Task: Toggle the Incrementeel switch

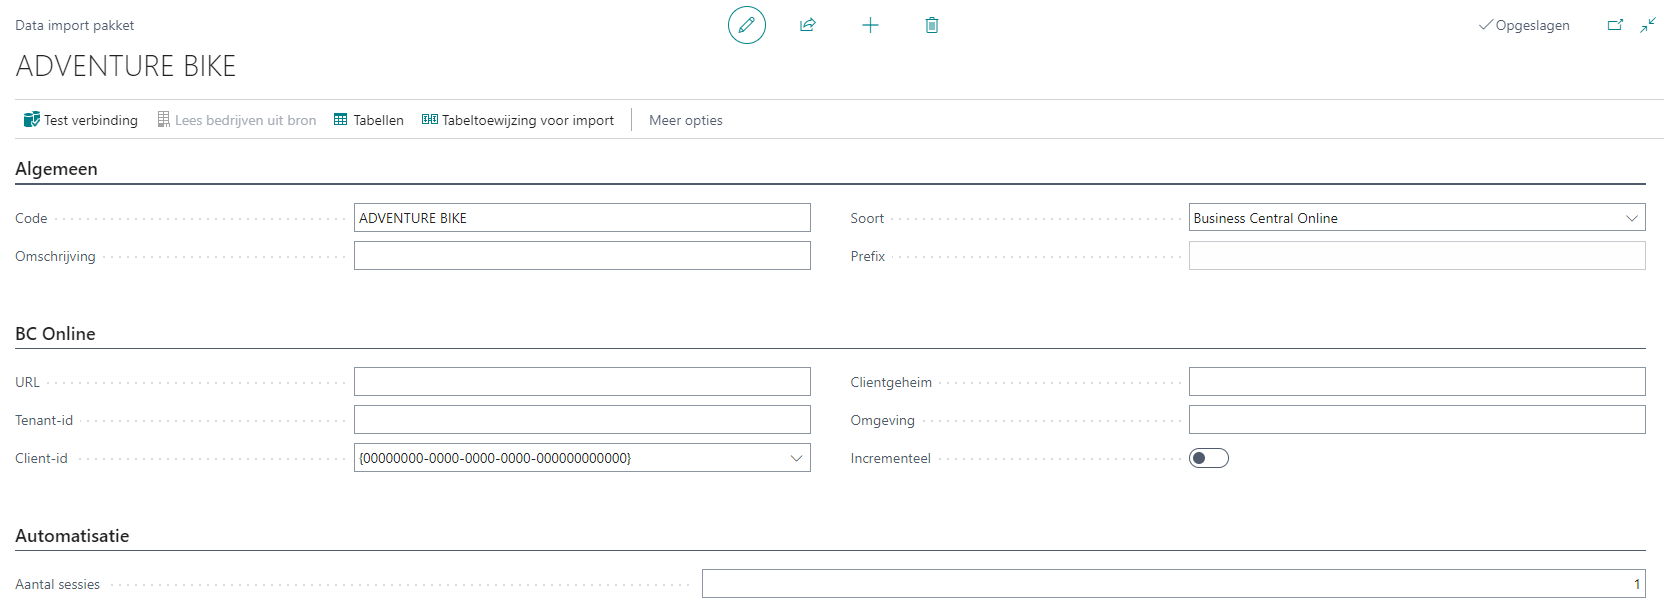Action: [1208, 458]
